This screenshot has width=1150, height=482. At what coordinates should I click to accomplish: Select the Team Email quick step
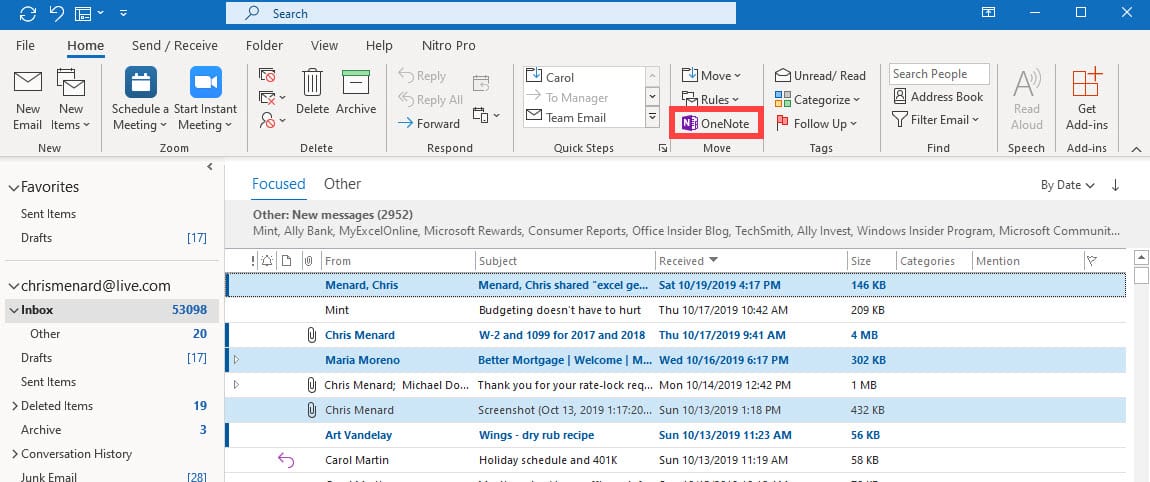point(584,117)
